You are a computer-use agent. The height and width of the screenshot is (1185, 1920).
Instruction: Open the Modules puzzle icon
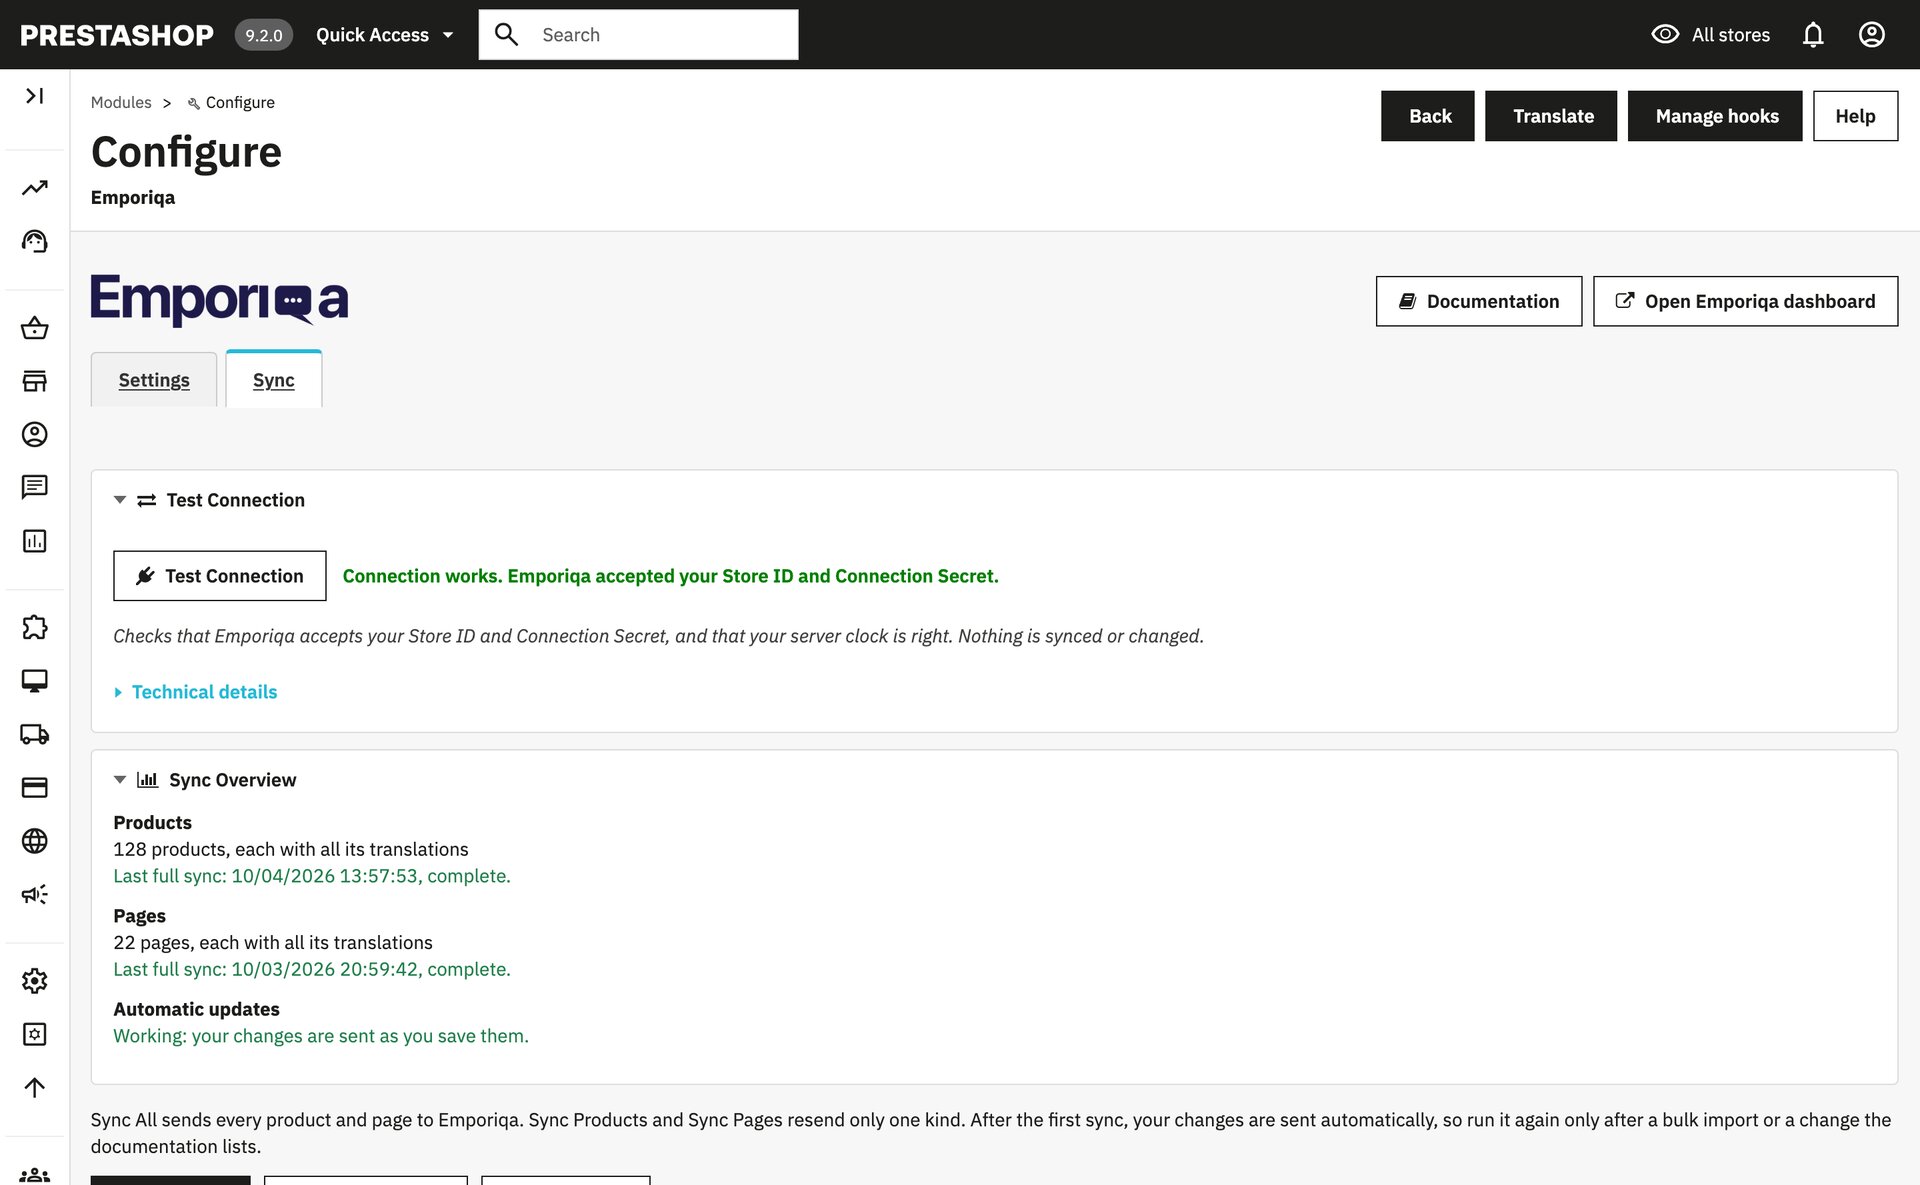click(35, 627)
